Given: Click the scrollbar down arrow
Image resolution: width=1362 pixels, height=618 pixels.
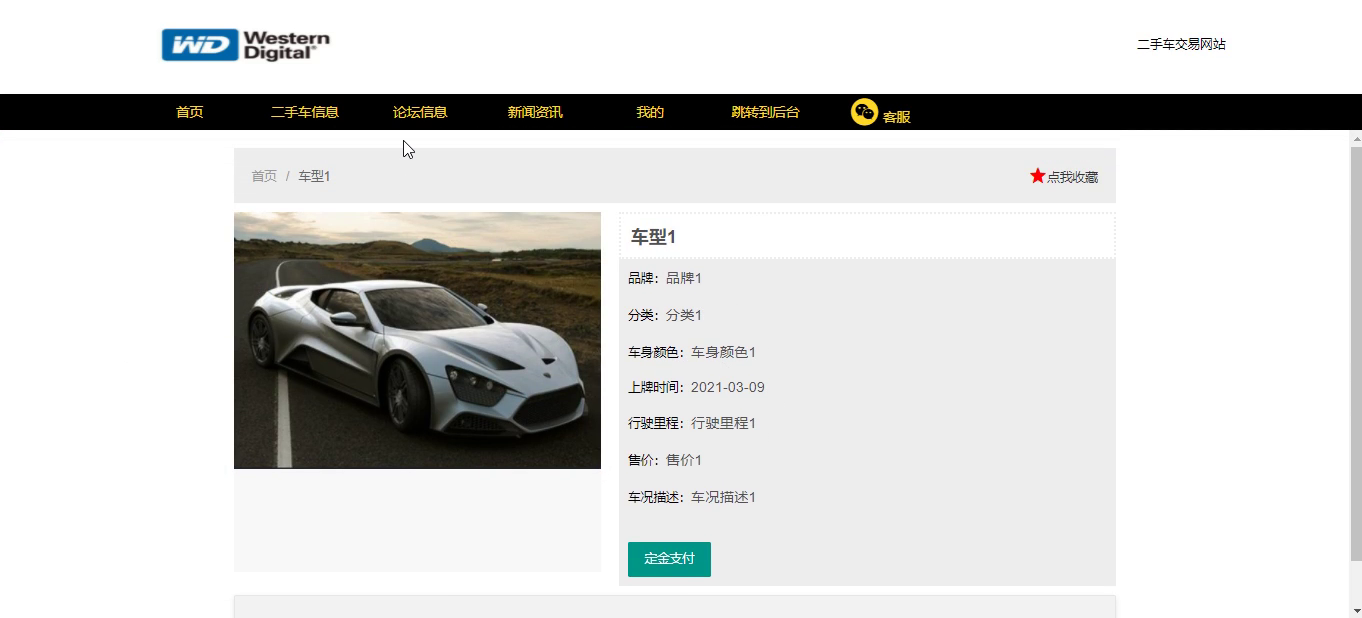Looking at the screenshot, I should pyautogui.click(x=1356, y=610).
